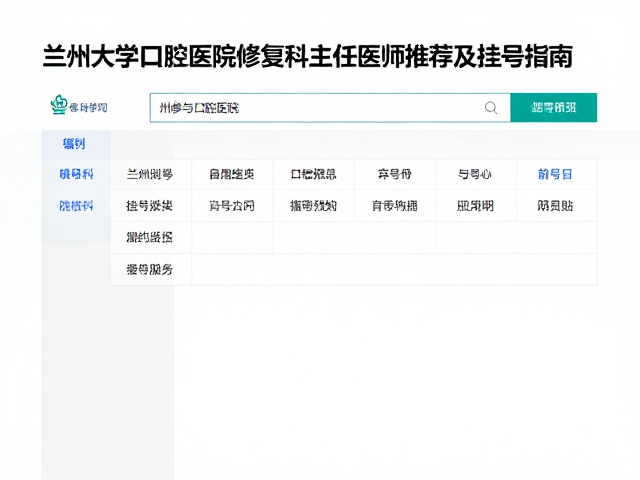Click the lone cell in row below 挂号 cell
The image size is (640, 480).
[150, 237]
